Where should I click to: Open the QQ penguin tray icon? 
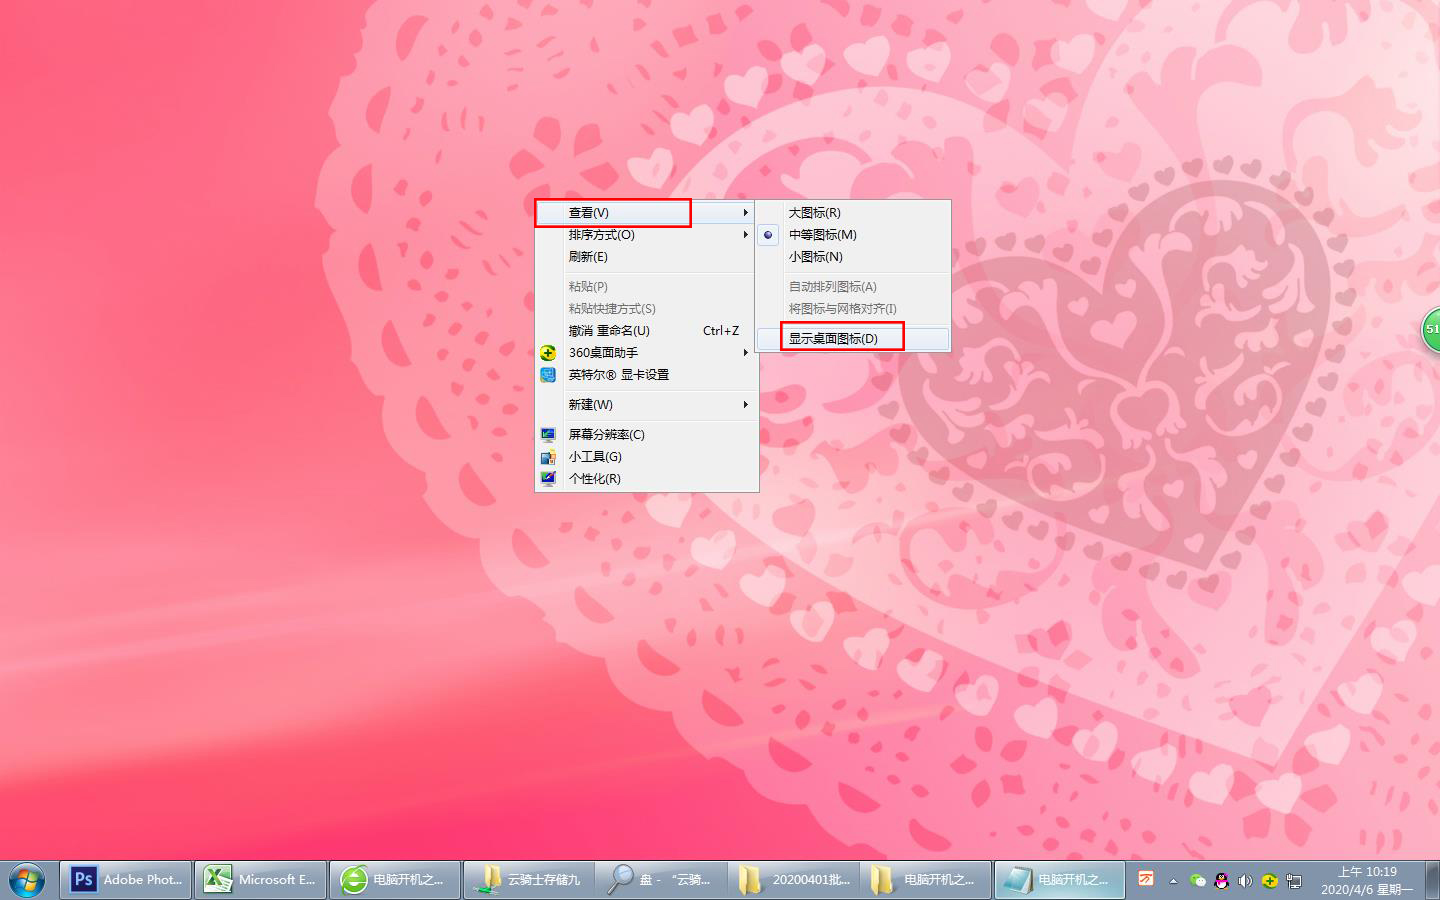point(1221,881)
